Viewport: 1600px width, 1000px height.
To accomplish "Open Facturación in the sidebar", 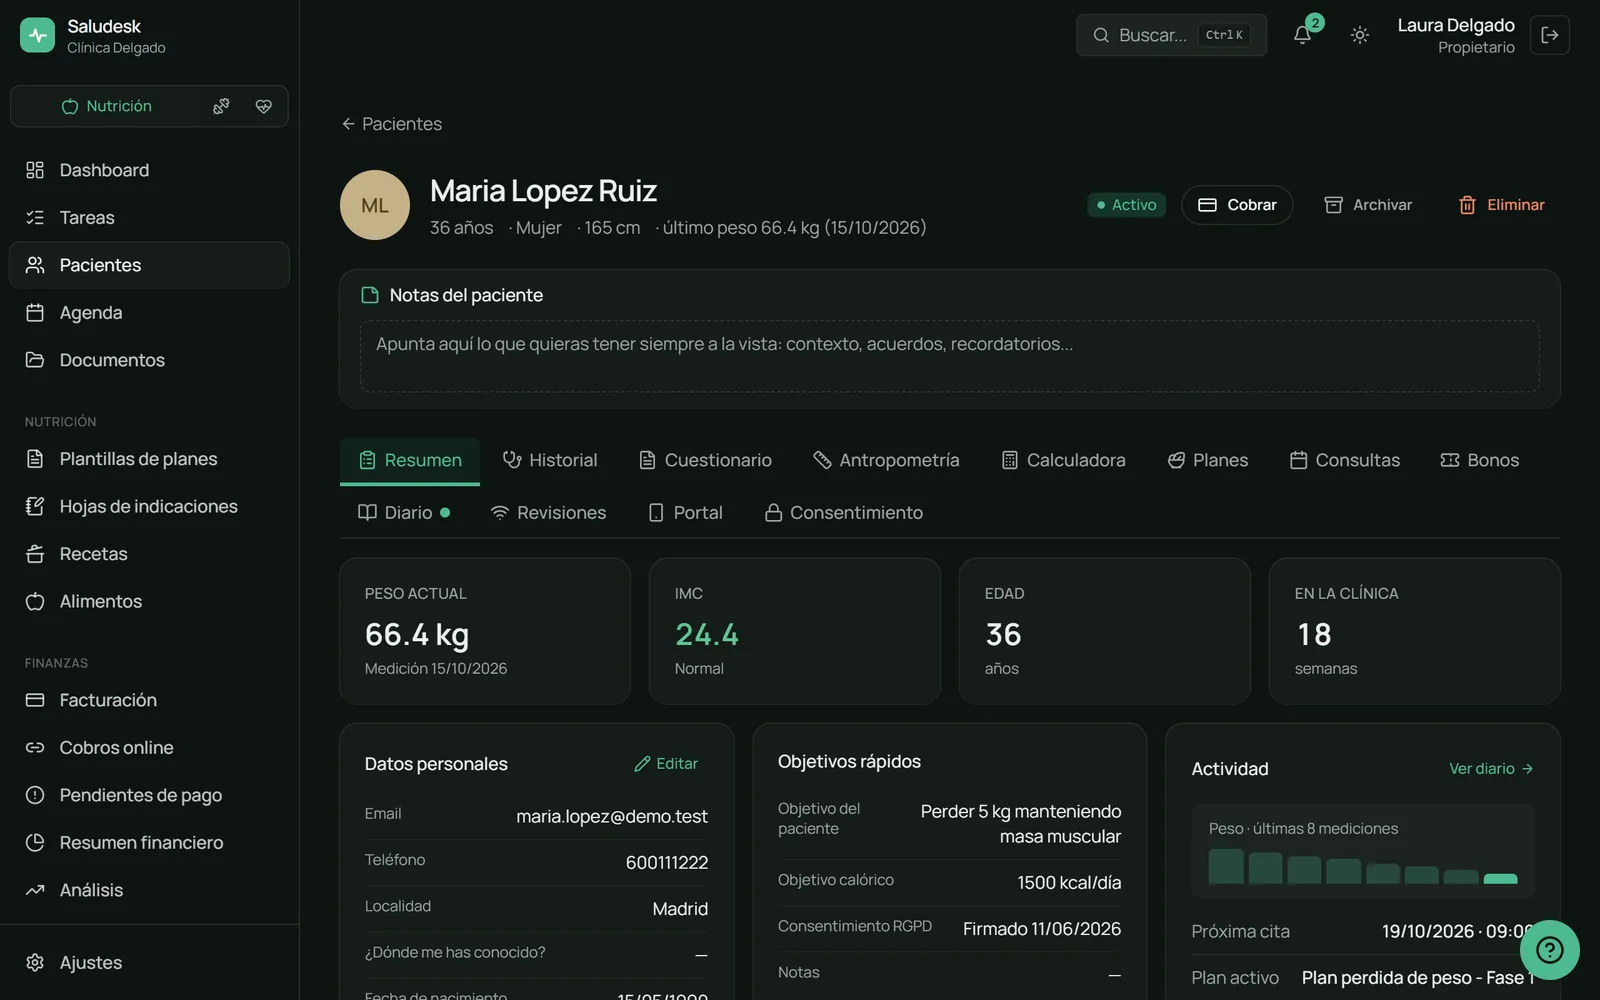I will tap(149, 700).
